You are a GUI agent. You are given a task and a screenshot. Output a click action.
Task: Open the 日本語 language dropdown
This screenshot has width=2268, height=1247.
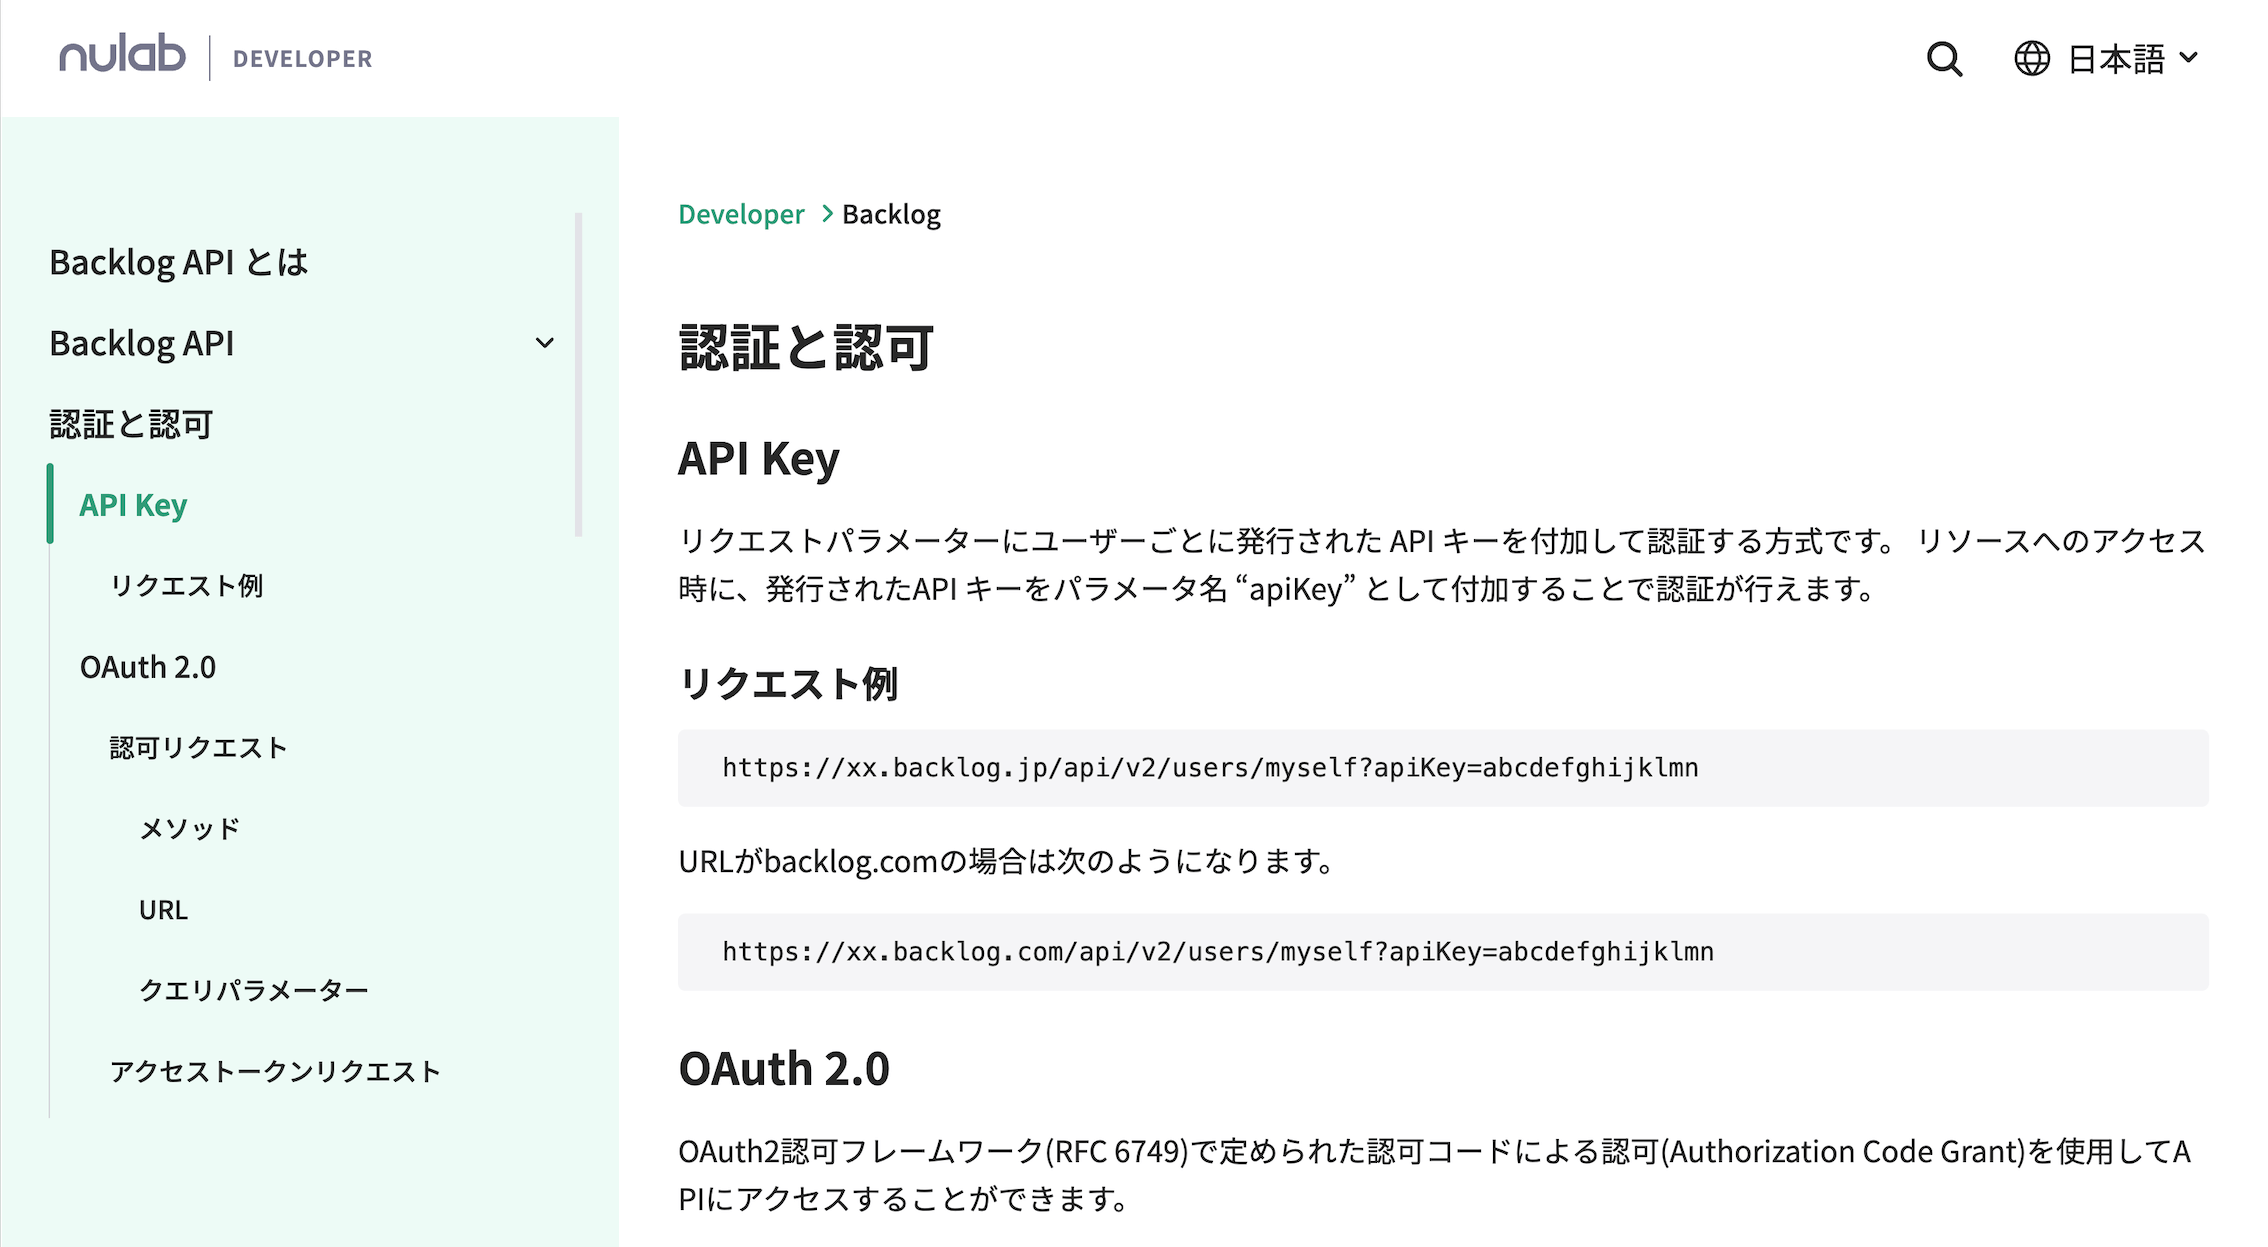pos(2131,59)
